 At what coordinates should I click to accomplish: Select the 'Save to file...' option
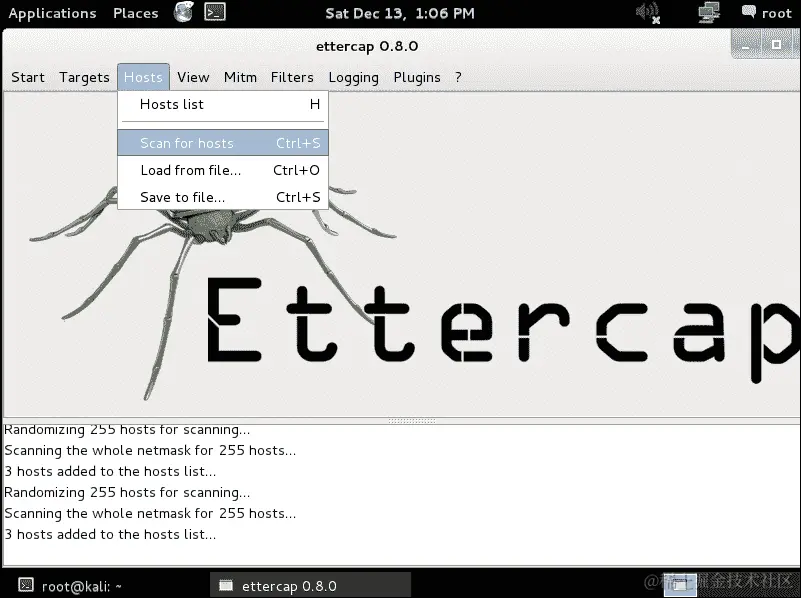pyautogui.click(x=181, y=197)
